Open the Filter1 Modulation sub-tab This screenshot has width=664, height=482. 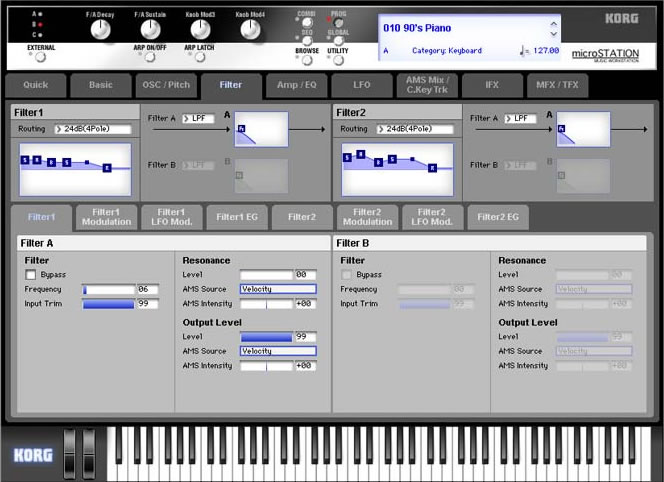[x=106, y=217]
